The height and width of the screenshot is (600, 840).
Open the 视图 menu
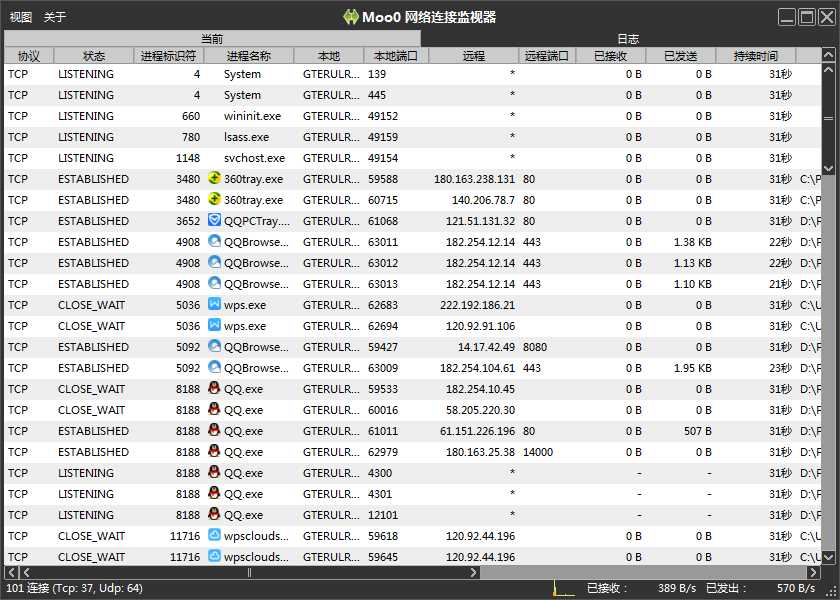point(20,17)
